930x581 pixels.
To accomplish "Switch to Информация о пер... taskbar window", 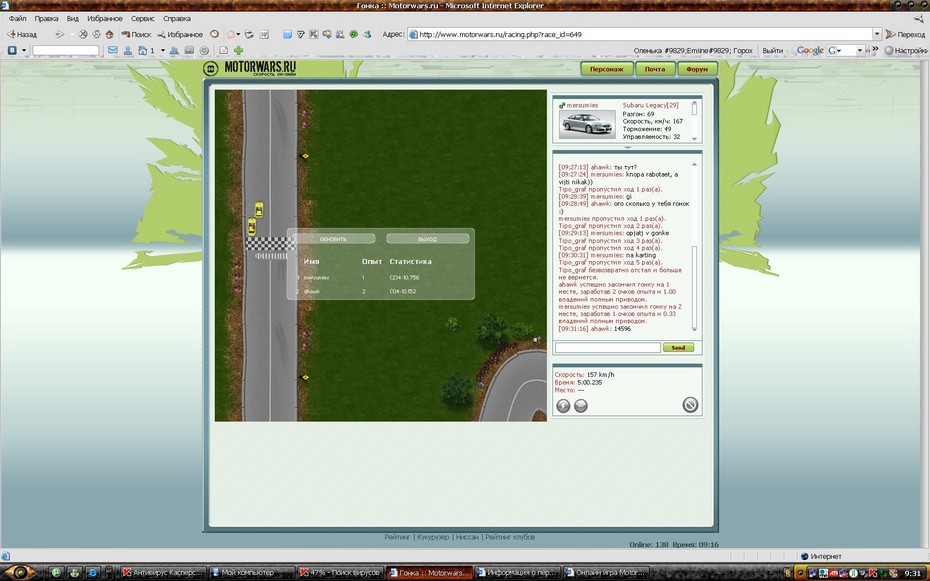I will point(518,573).
